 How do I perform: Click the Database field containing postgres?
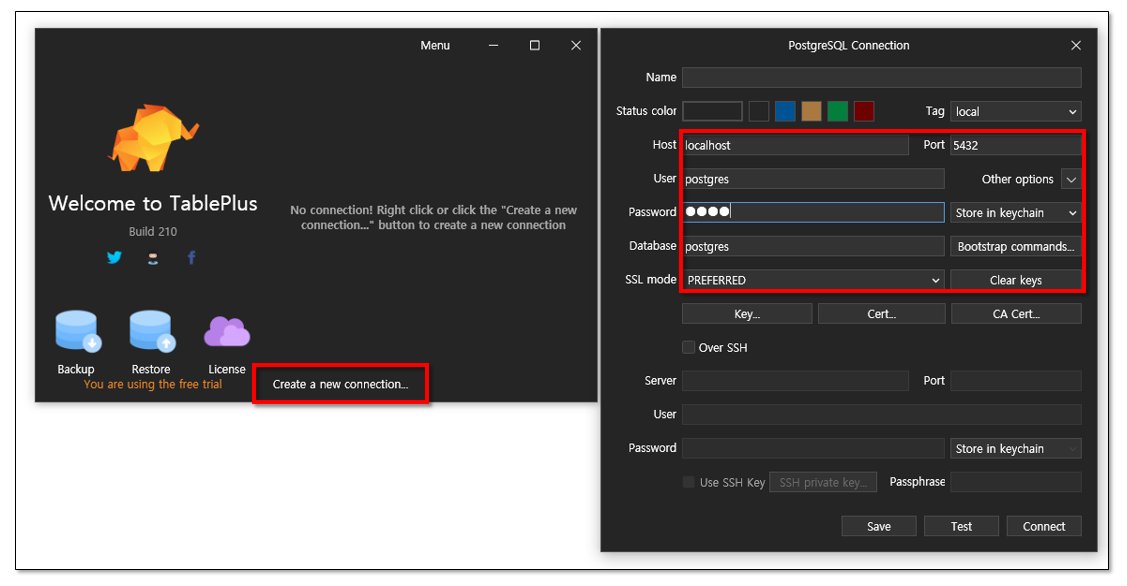pos(813,246)
